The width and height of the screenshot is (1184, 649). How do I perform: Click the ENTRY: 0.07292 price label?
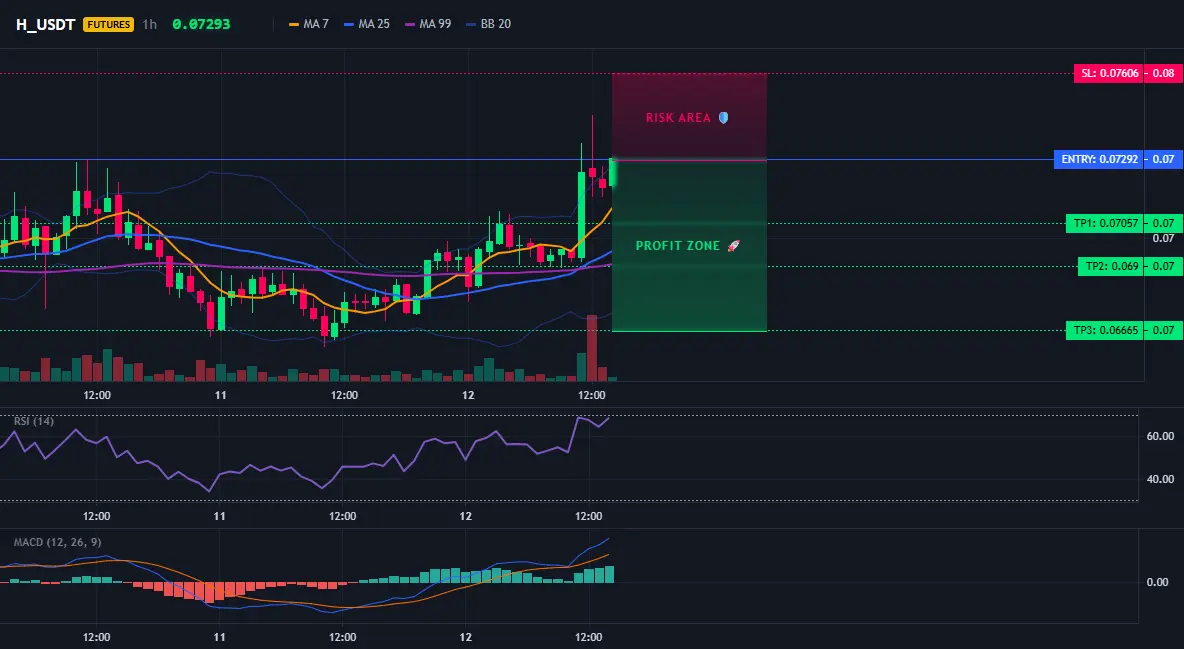[x=1099, y=159]
